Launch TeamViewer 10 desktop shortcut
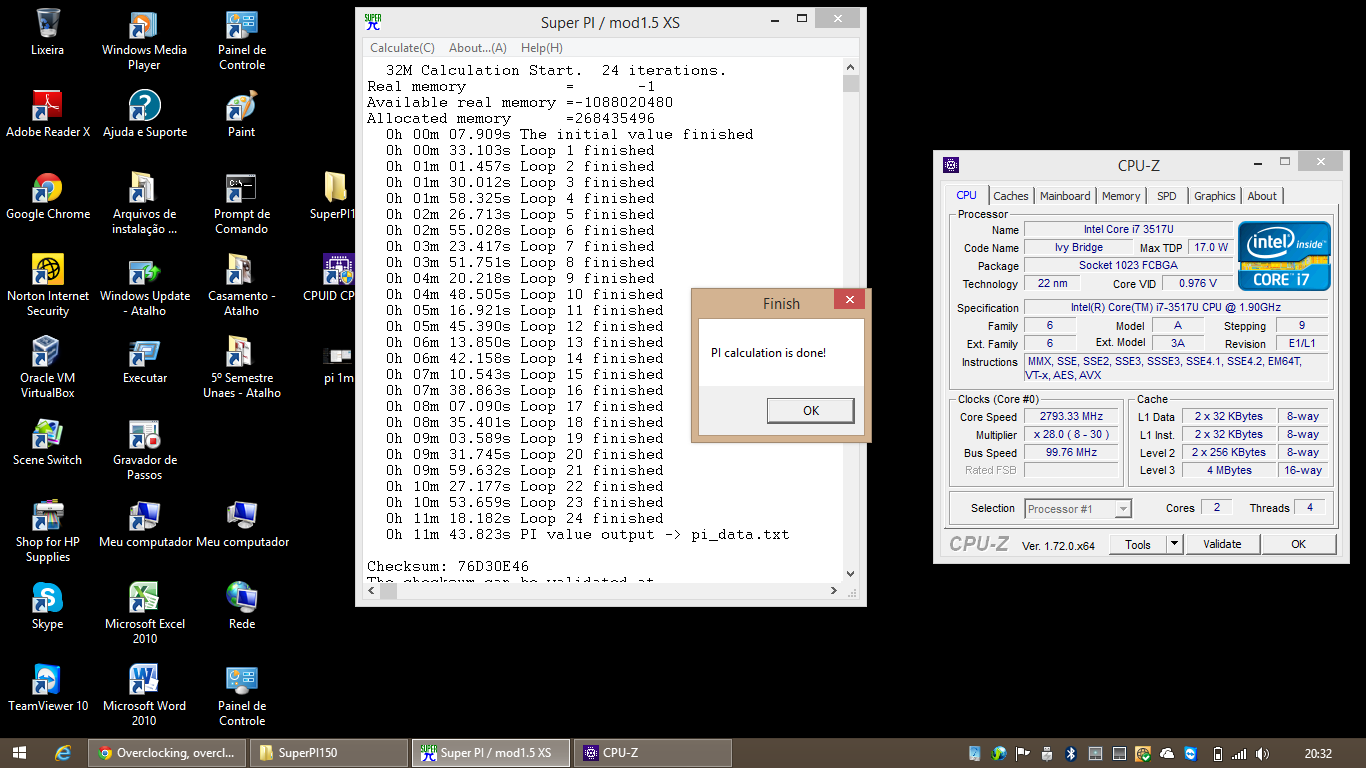 [x=47, y=688]
